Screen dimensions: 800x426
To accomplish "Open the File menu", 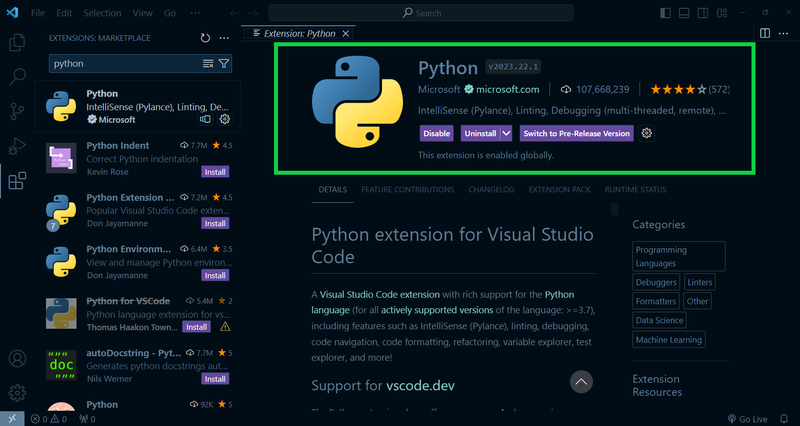I will (38, 13).
